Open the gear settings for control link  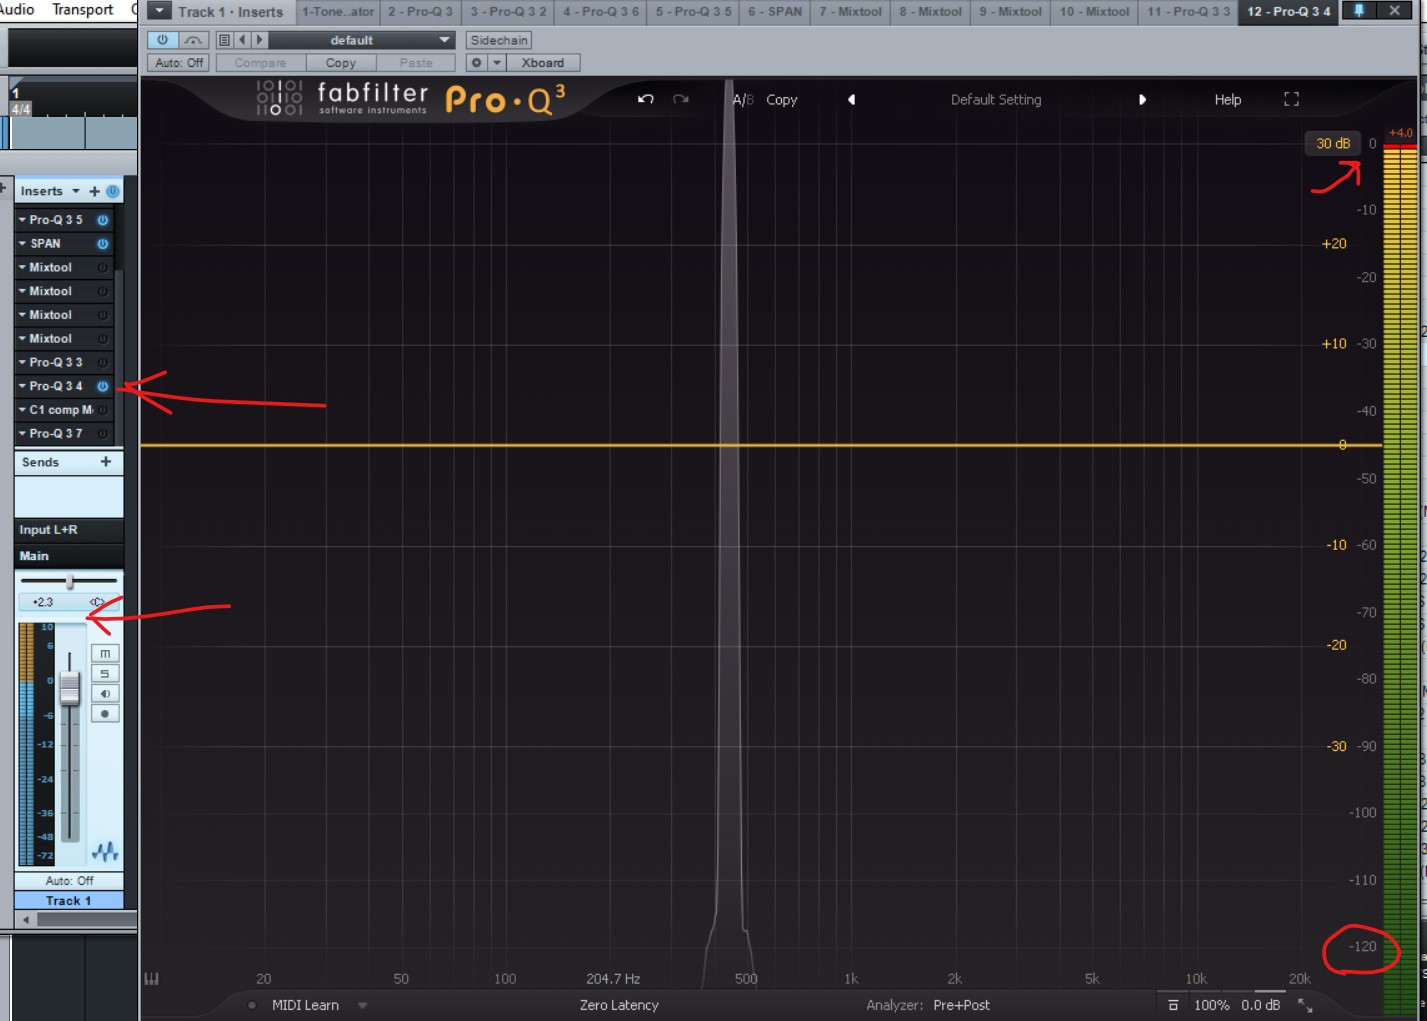pyautogui.click(x=476, y=63)
